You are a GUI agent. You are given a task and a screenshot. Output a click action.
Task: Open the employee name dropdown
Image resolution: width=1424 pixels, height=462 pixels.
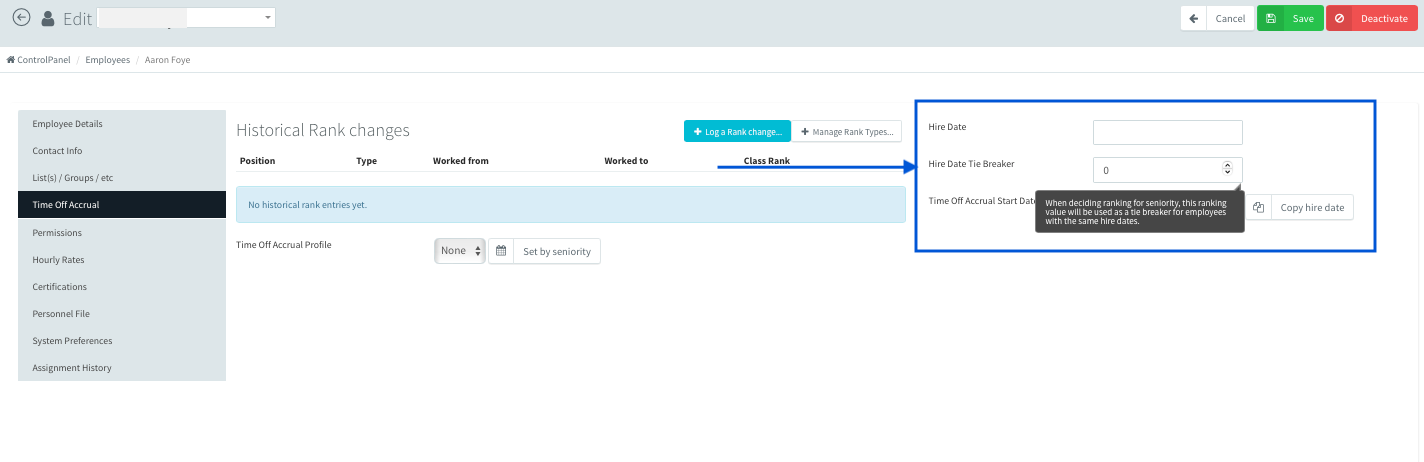pos(187,18)
